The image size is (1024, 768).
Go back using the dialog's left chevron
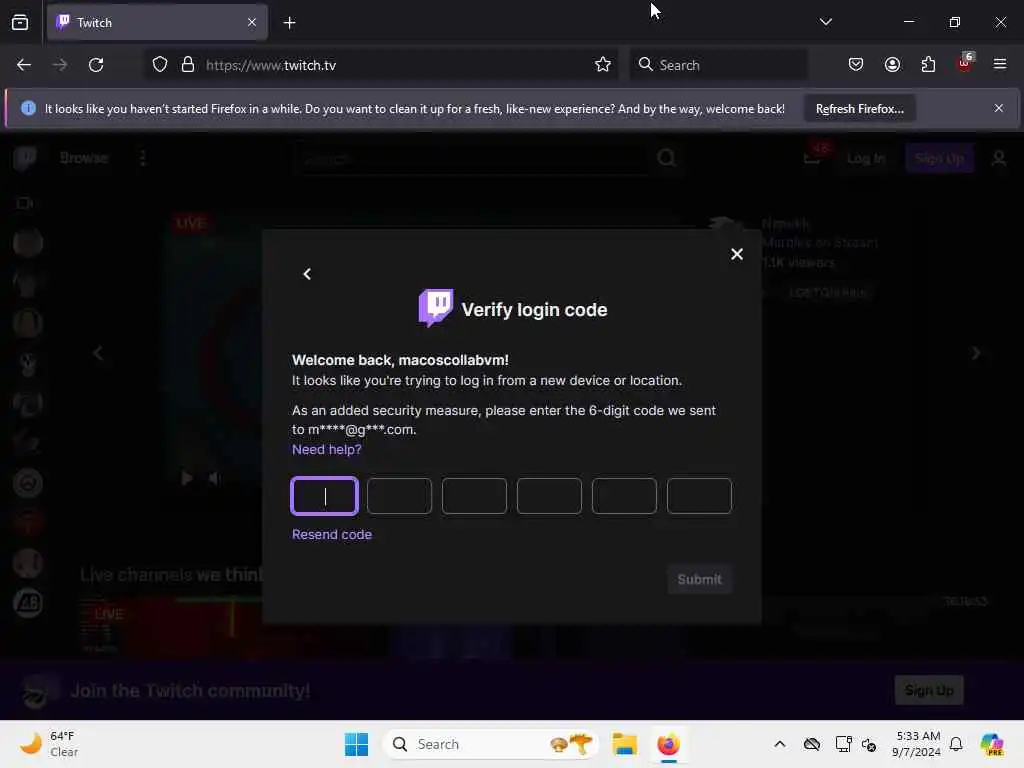307,274
